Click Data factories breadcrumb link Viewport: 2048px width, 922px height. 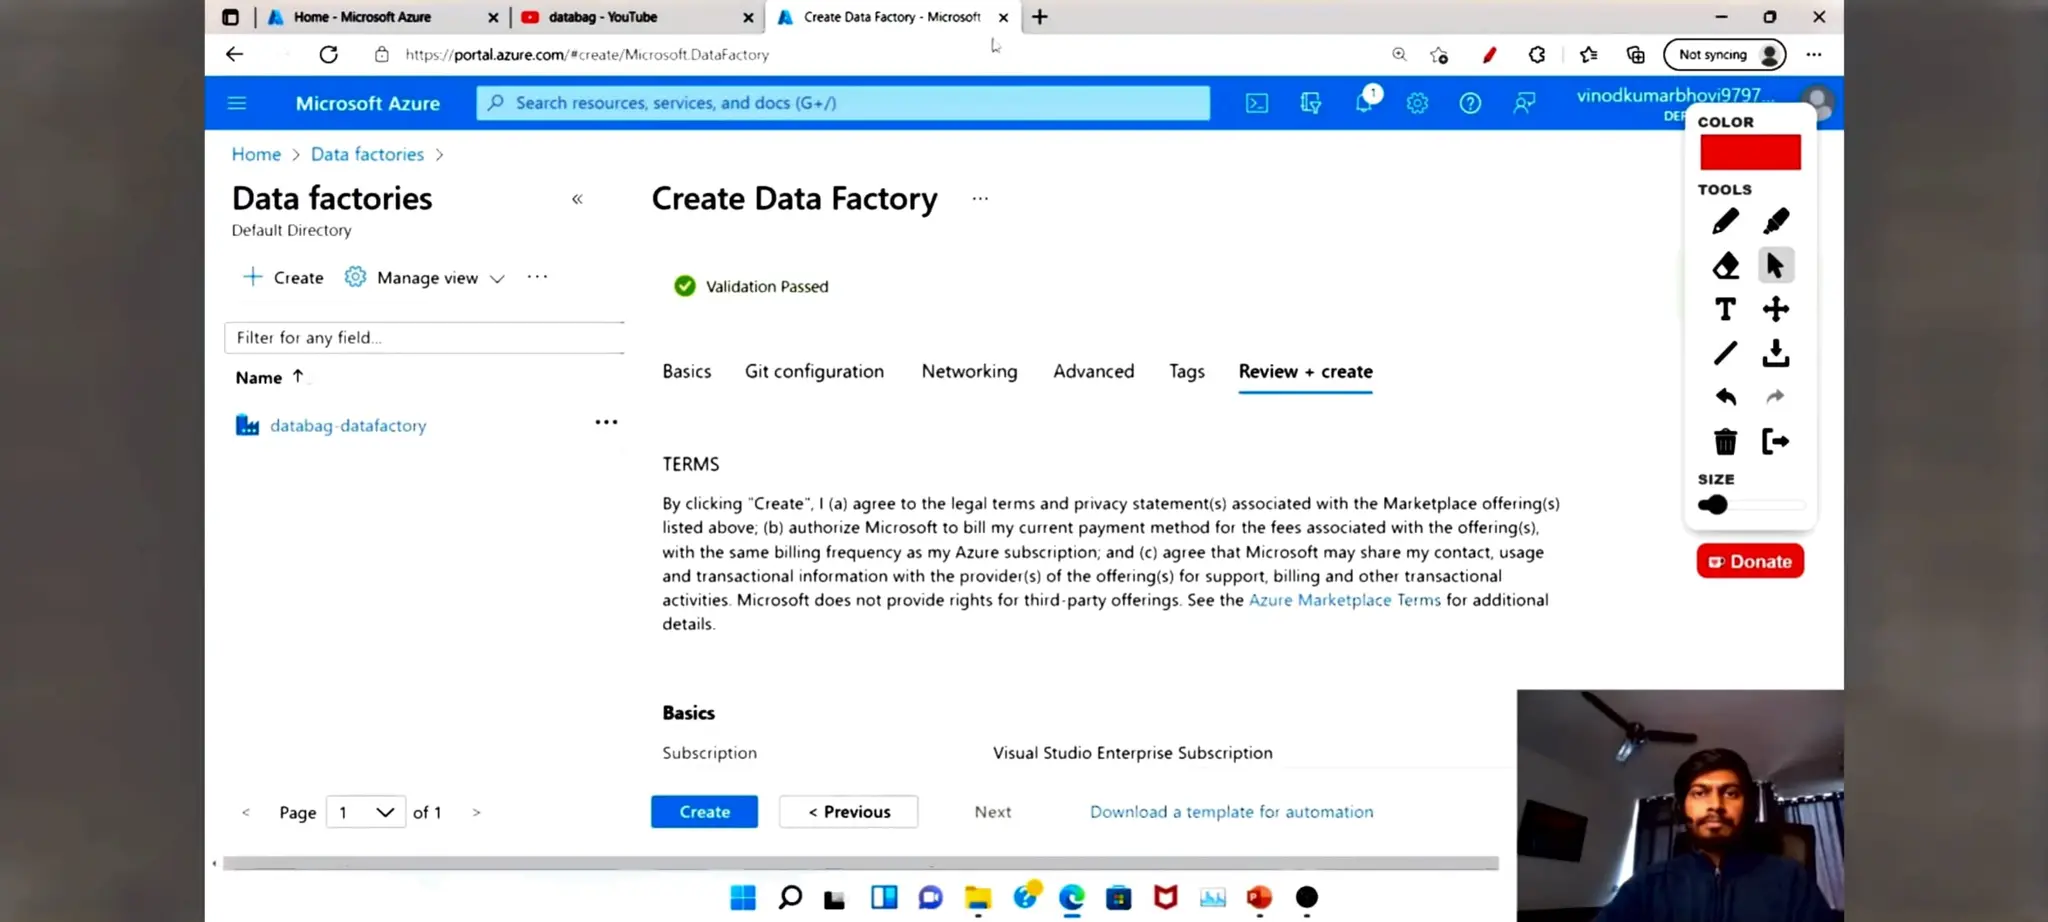(367, 154)
